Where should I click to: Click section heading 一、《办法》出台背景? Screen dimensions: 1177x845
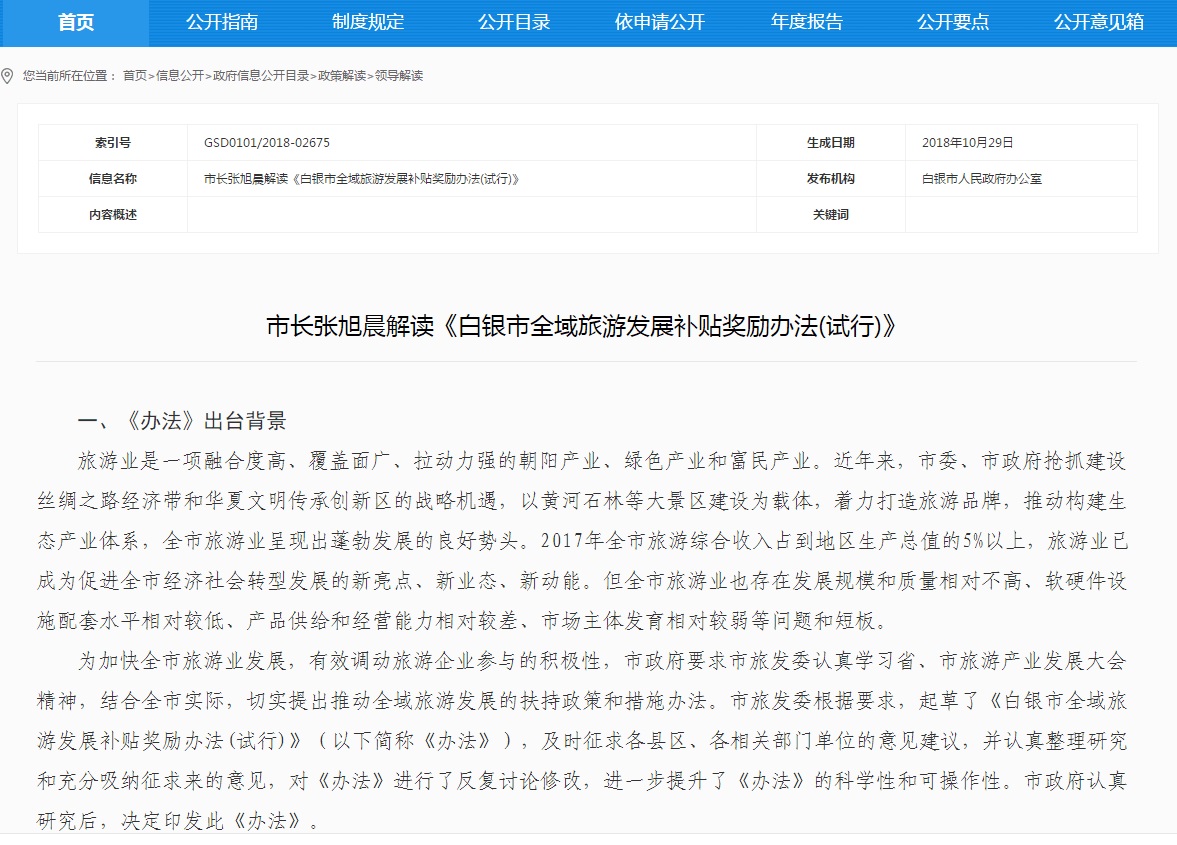pos(182,420)
